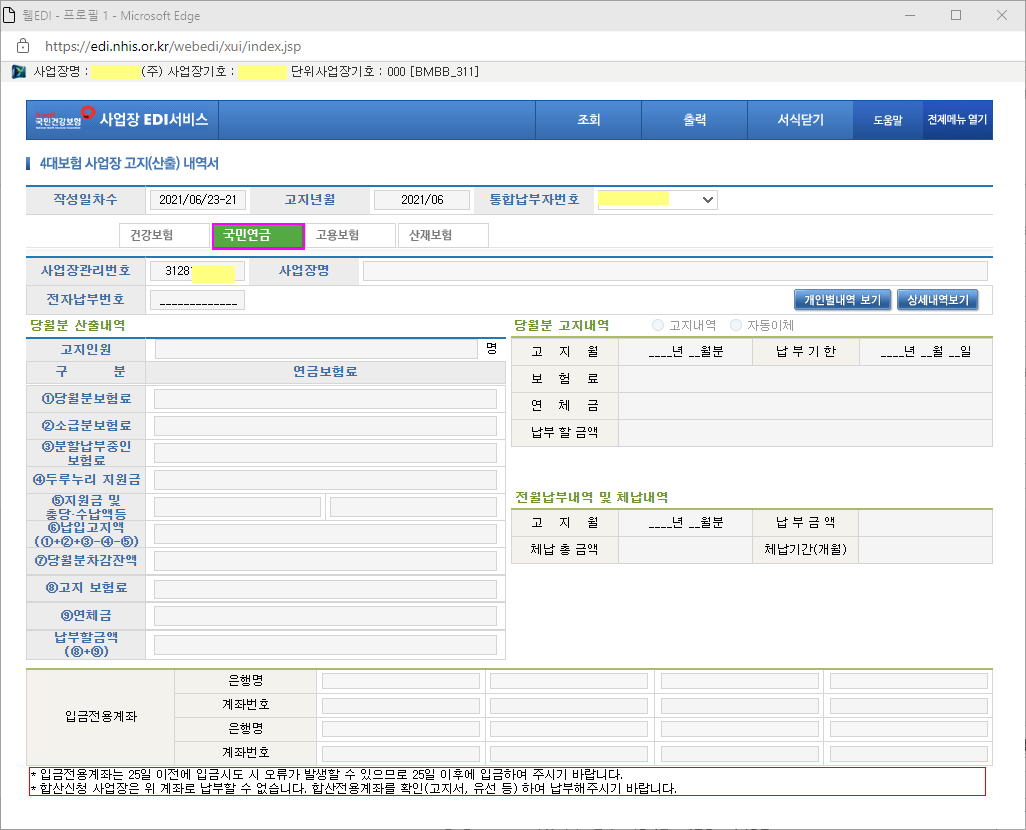The height and width of the screenshot is (830, 1026).
Task: Click 개인별내역 보기 button
Action: click(x=843, y=300)
